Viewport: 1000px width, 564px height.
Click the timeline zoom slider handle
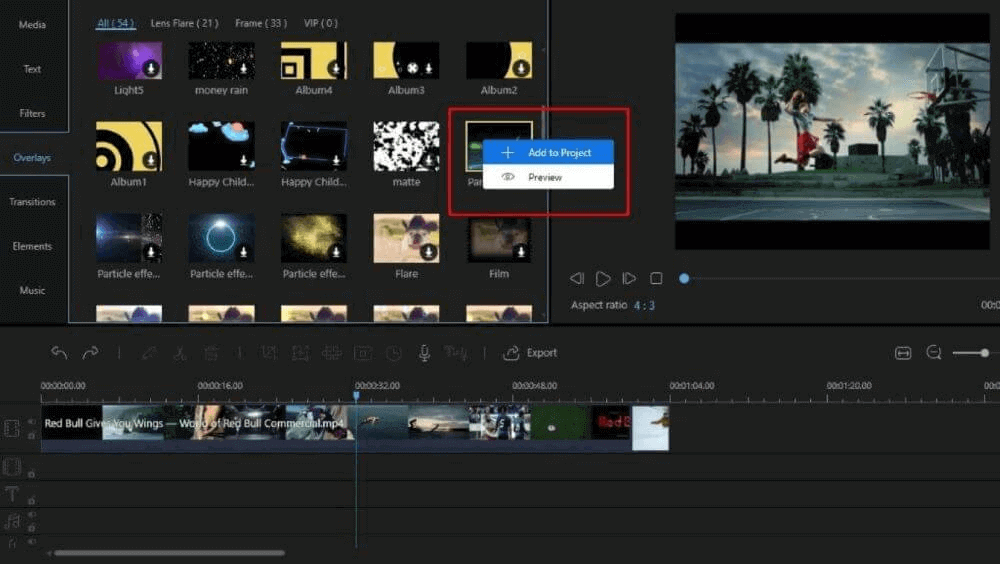(985, 353)
